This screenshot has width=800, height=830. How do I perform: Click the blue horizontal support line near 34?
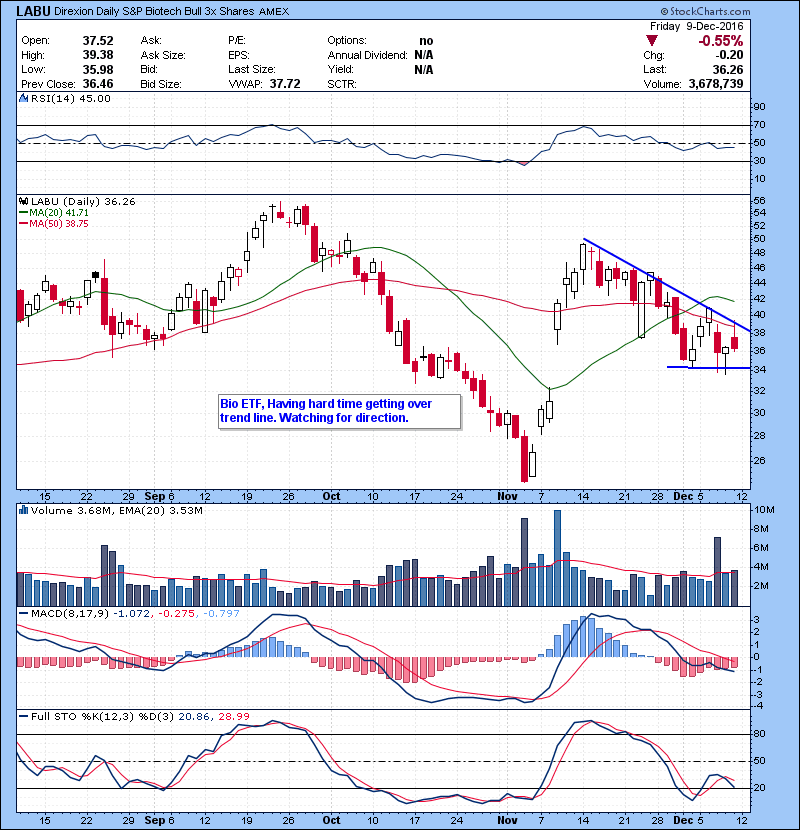708,367
